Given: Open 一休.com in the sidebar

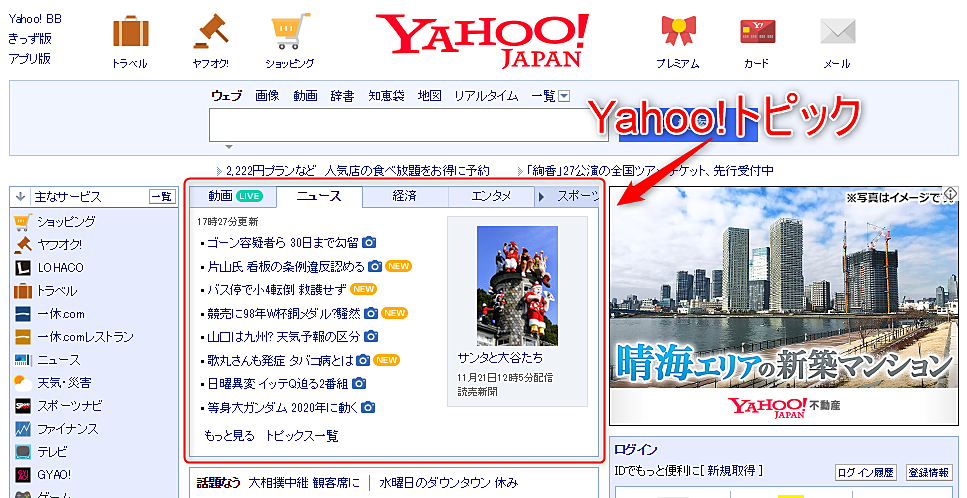Looking at the screenshot, I should pyautogui.click(x=60, y=314).
